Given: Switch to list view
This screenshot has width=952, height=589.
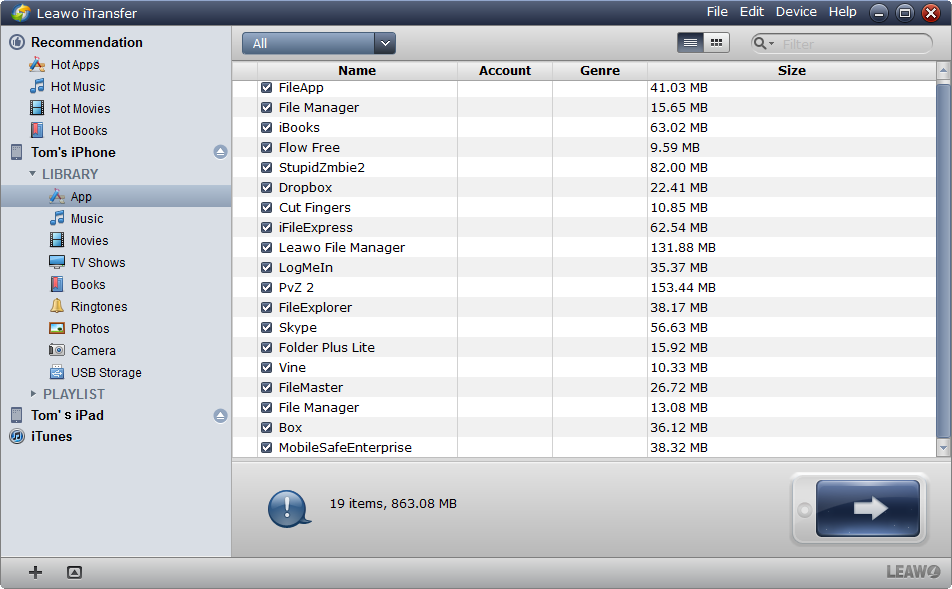Looking at the screenshot, I should (x=690, y=43).
